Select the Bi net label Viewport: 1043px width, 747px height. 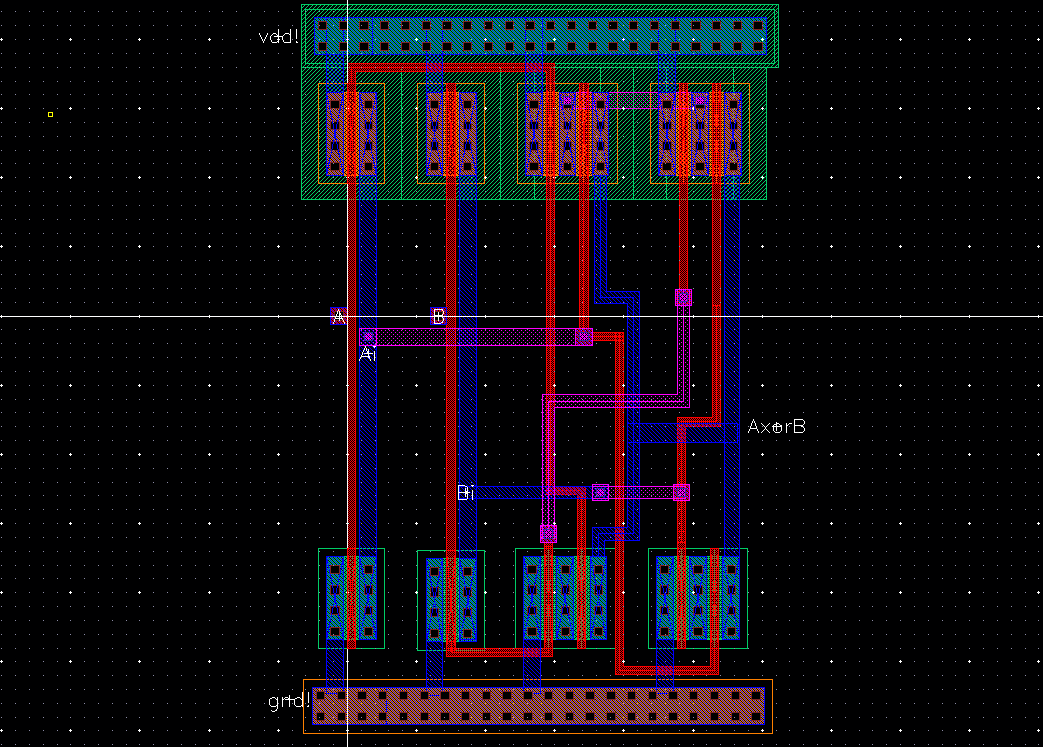466,493
